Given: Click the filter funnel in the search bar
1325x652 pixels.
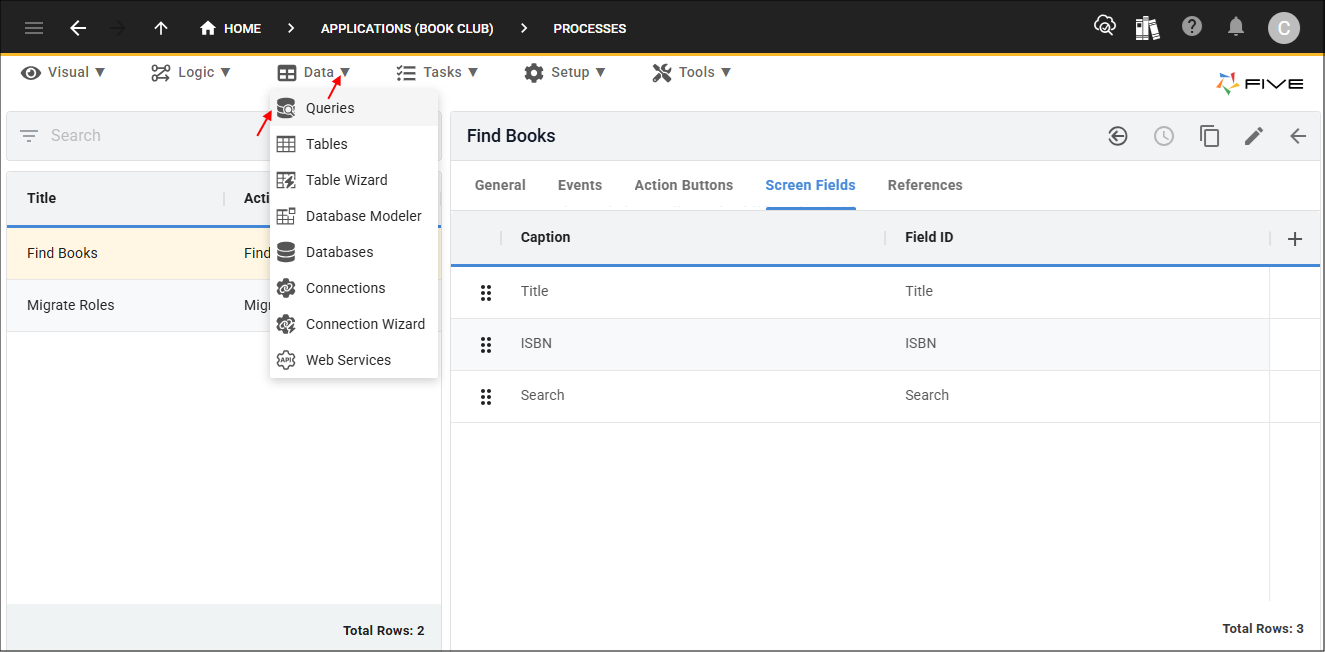Looking at the screenshot, I should point(28,135).
